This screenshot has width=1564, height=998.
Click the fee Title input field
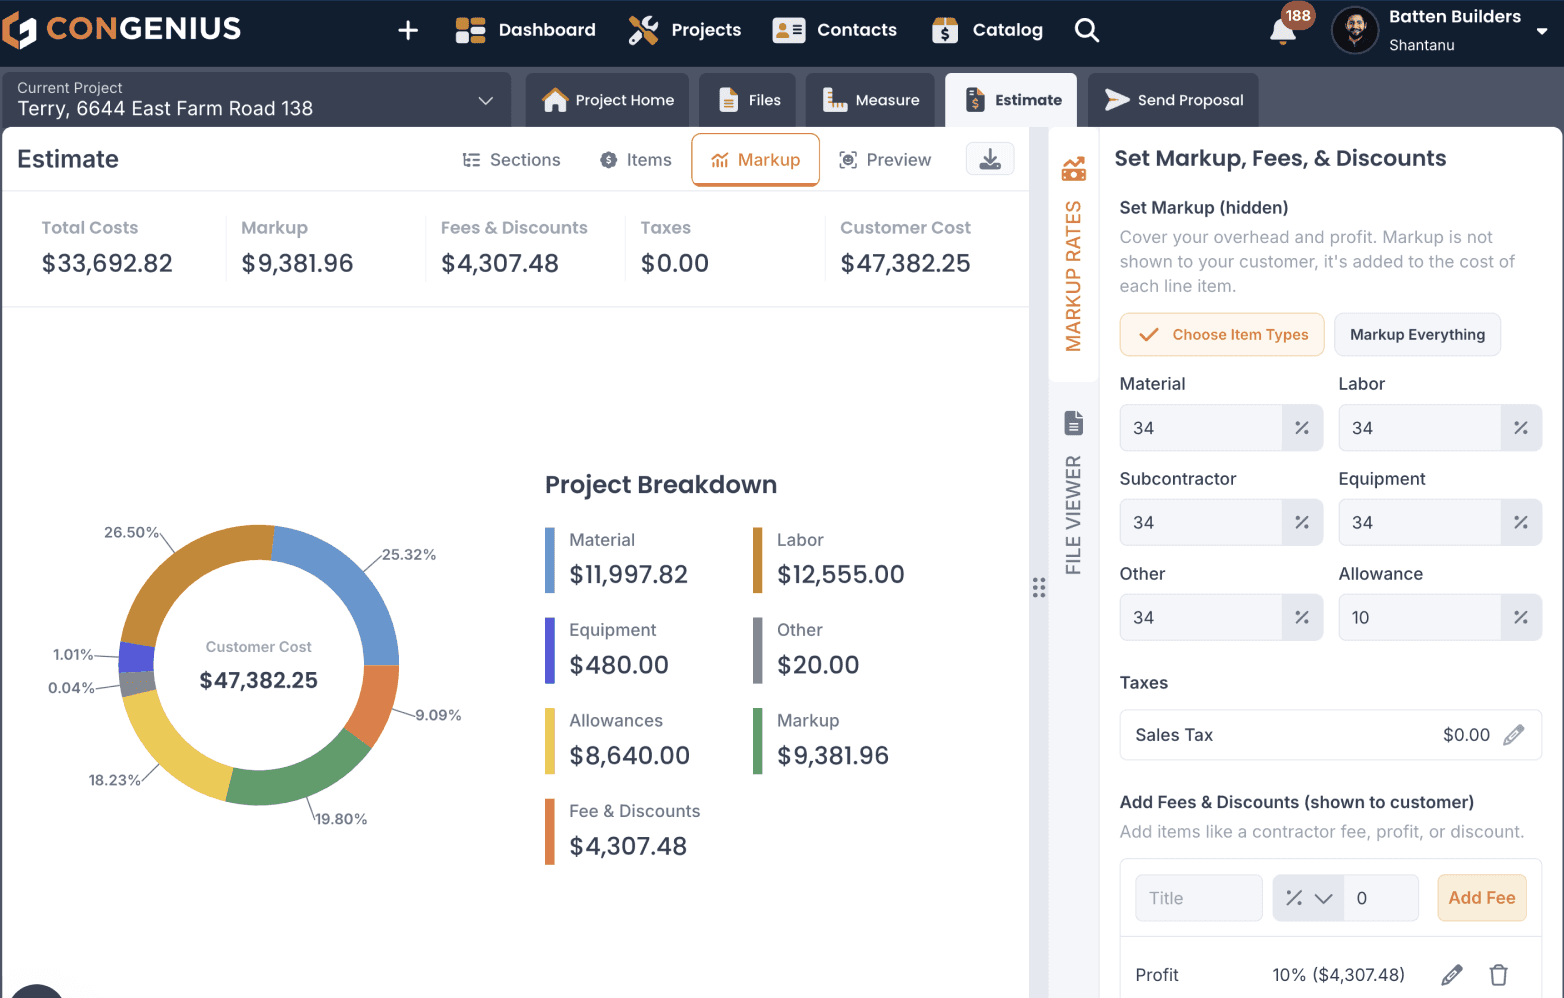click(1199, 898)
